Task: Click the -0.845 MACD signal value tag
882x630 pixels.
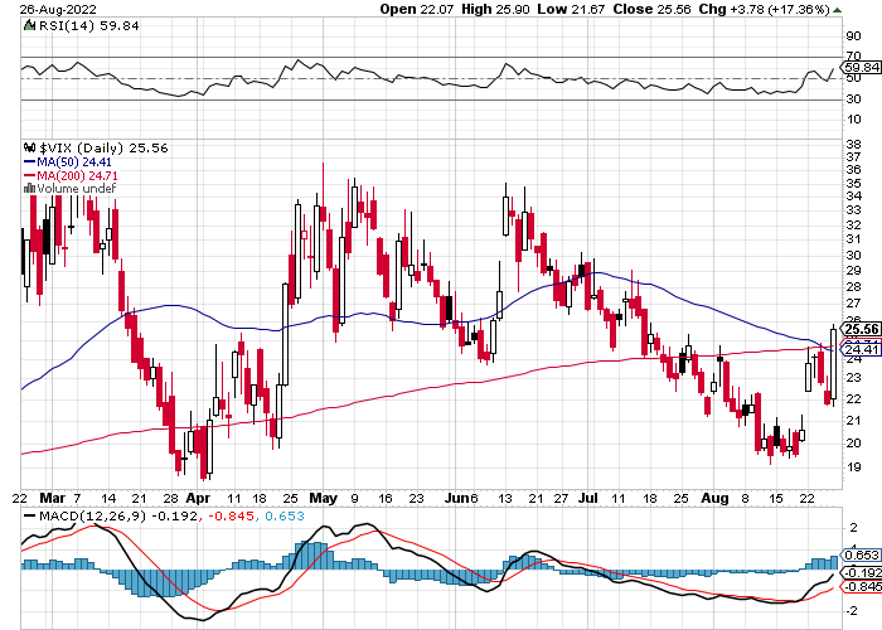Action: (860, 587)
